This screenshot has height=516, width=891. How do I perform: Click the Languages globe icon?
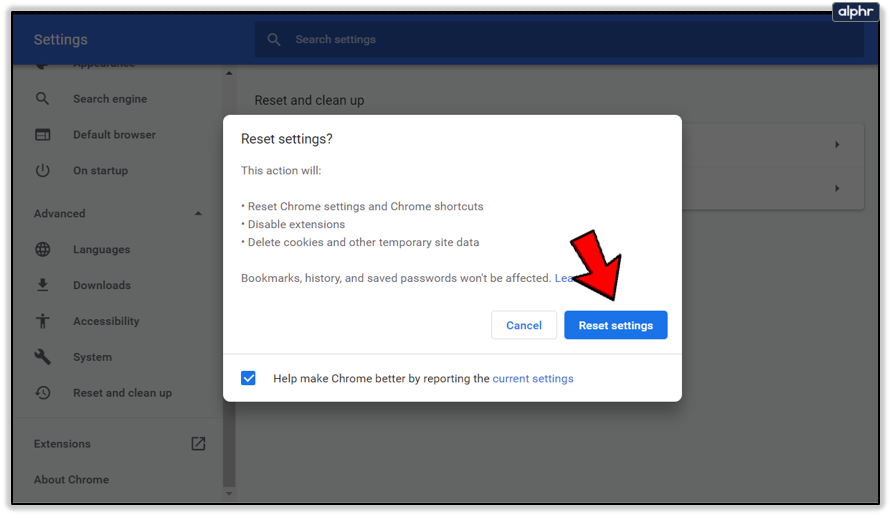click(x=43, y=249)
